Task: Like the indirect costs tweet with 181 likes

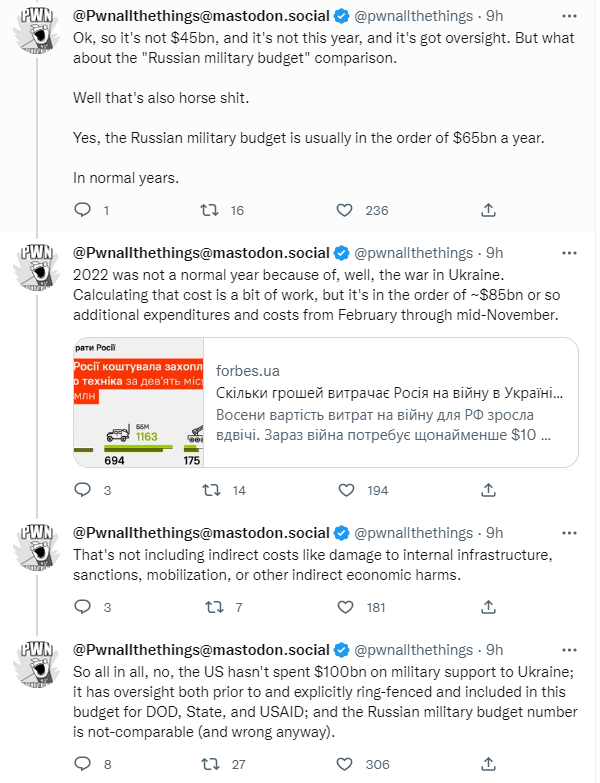Action: [343, 607]
